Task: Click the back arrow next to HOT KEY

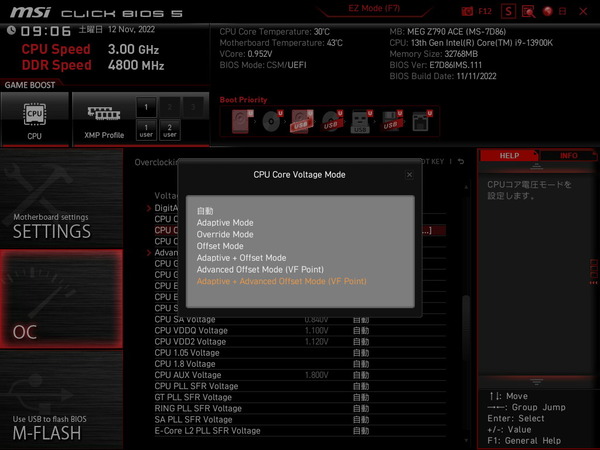Action: click(461, 162)
